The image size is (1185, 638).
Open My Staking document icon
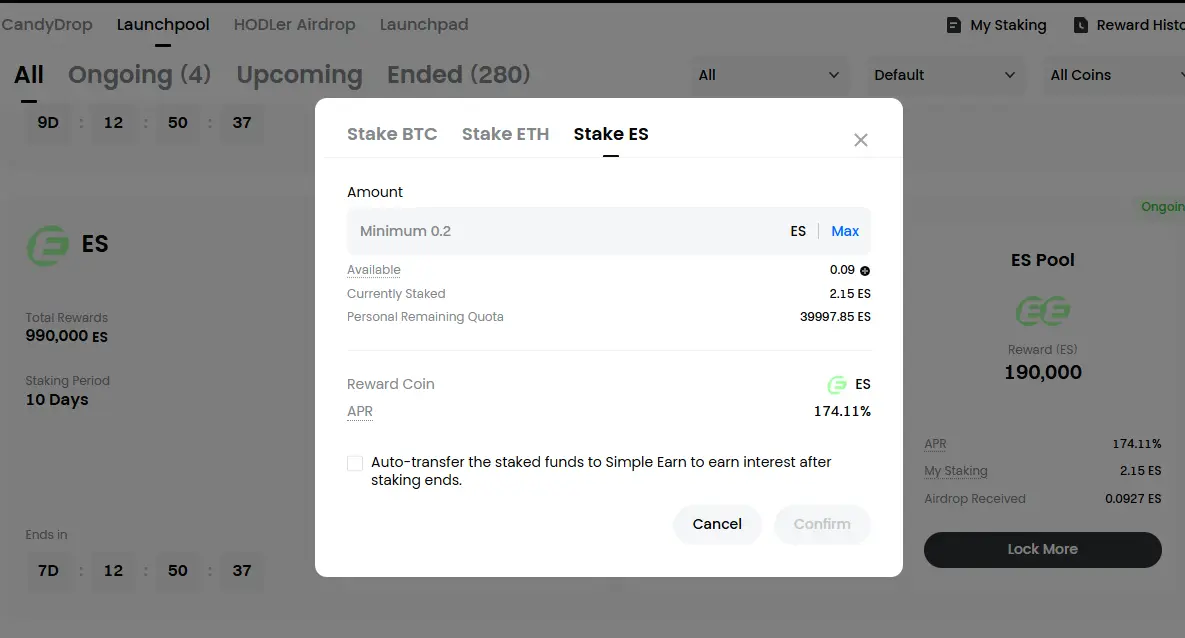point(954,25)
